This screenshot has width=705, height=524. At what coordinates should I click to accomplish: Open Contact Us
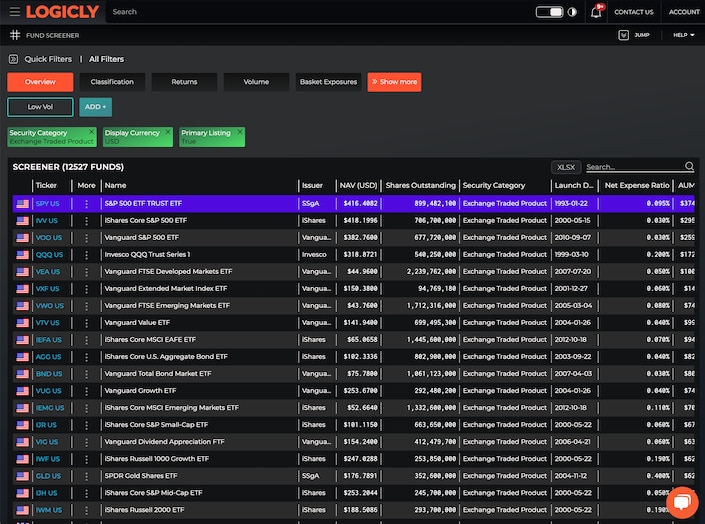634,12
